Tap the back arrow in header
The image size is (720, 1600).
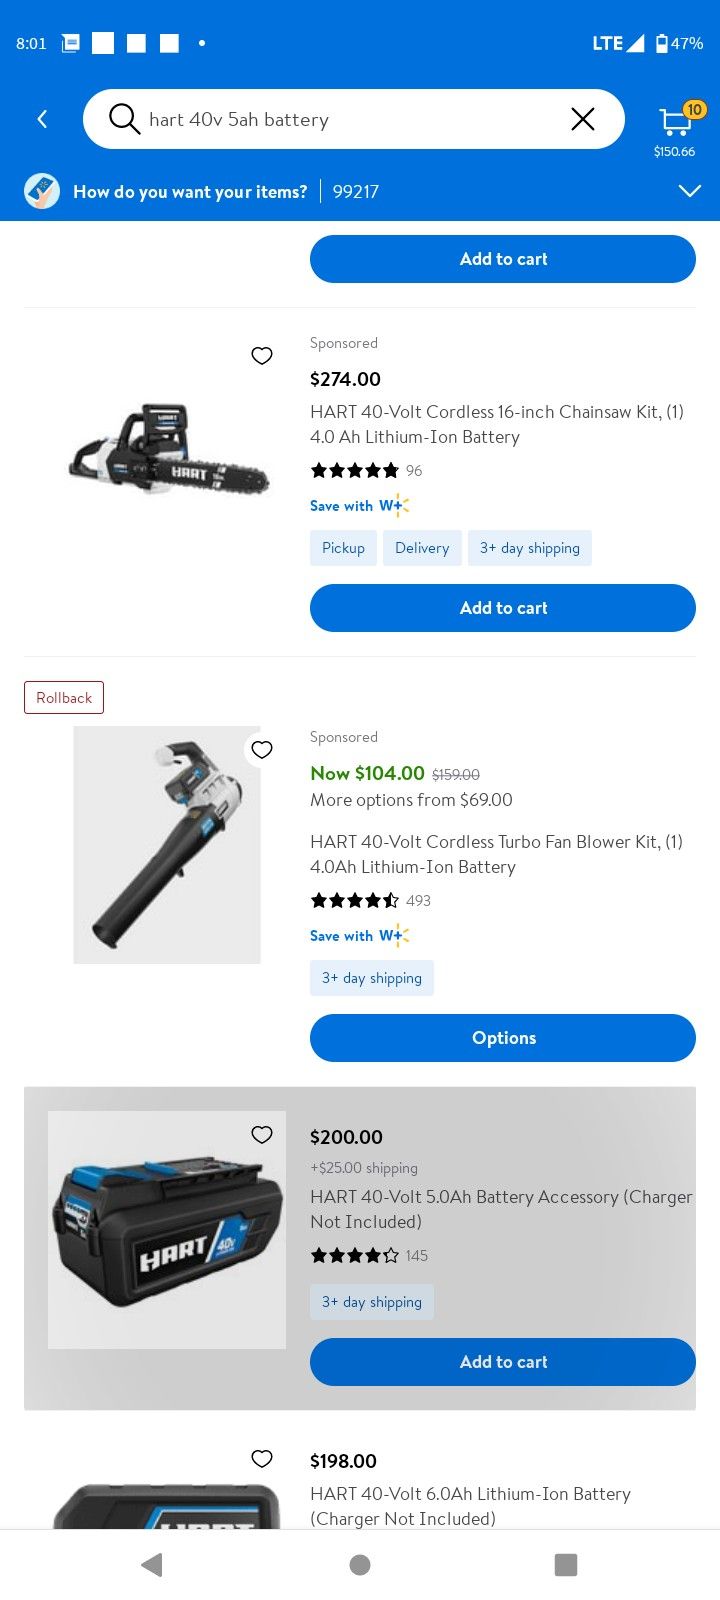[x=42, y=120]
